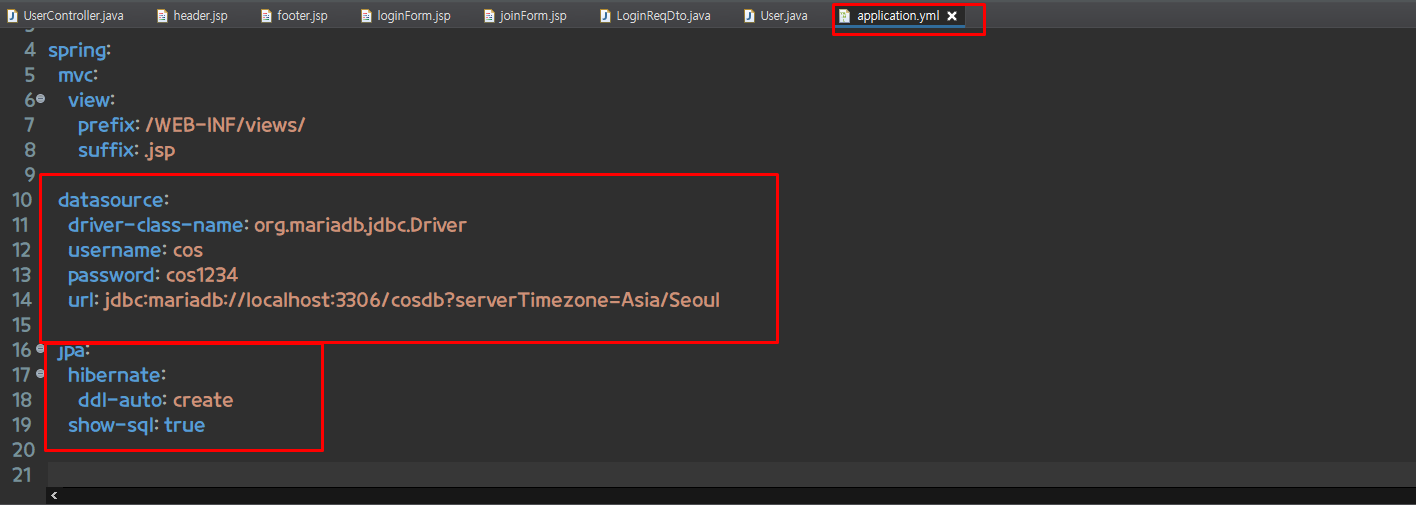The width and height of the screenshot is (1416, 505).
Task: Click the 'username' key
Action: (116, 250)
